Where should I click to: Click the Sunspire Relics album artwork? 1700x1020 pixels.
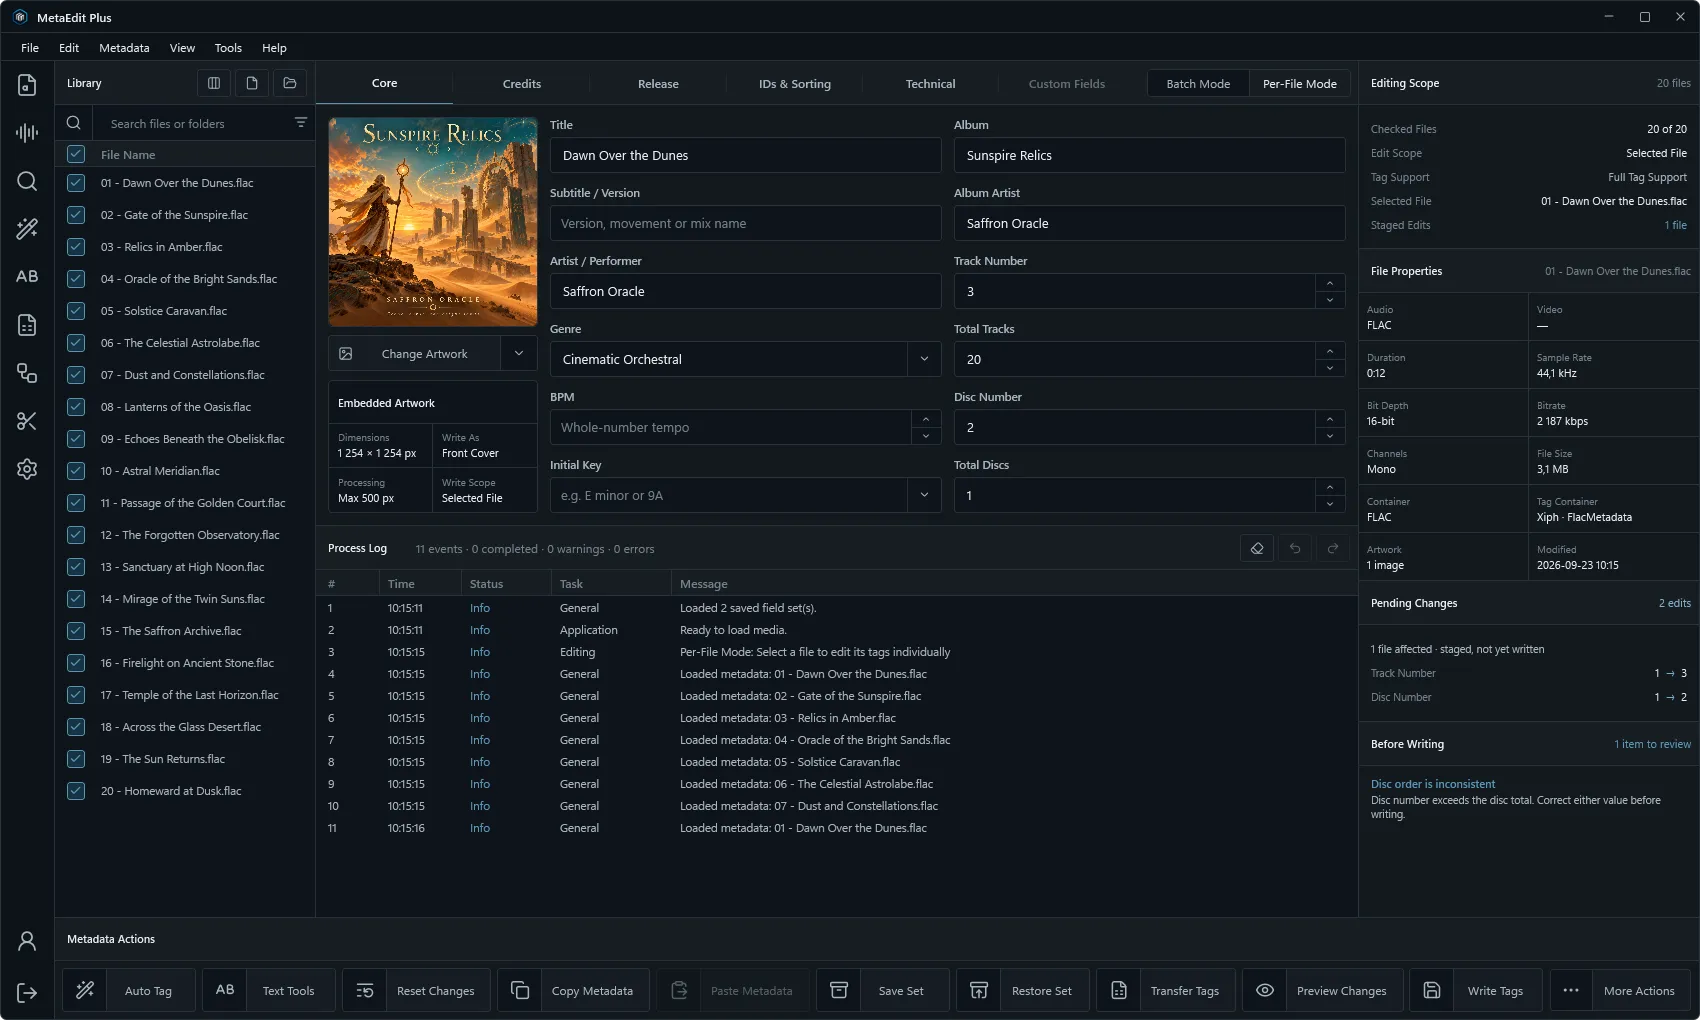(433, 222)
